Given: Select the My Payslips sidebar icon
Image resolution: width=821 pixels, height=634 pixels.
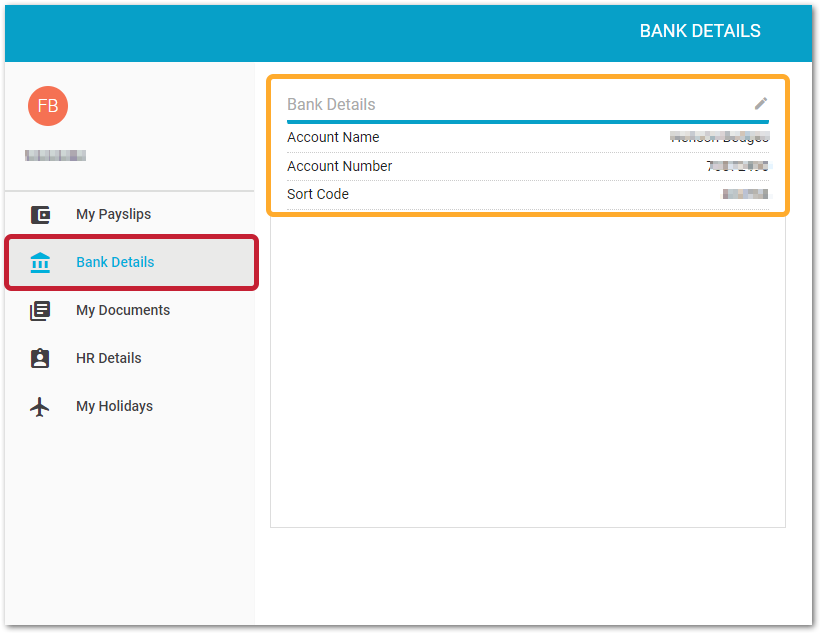Looking at the screenshot, I should (40, 214).
